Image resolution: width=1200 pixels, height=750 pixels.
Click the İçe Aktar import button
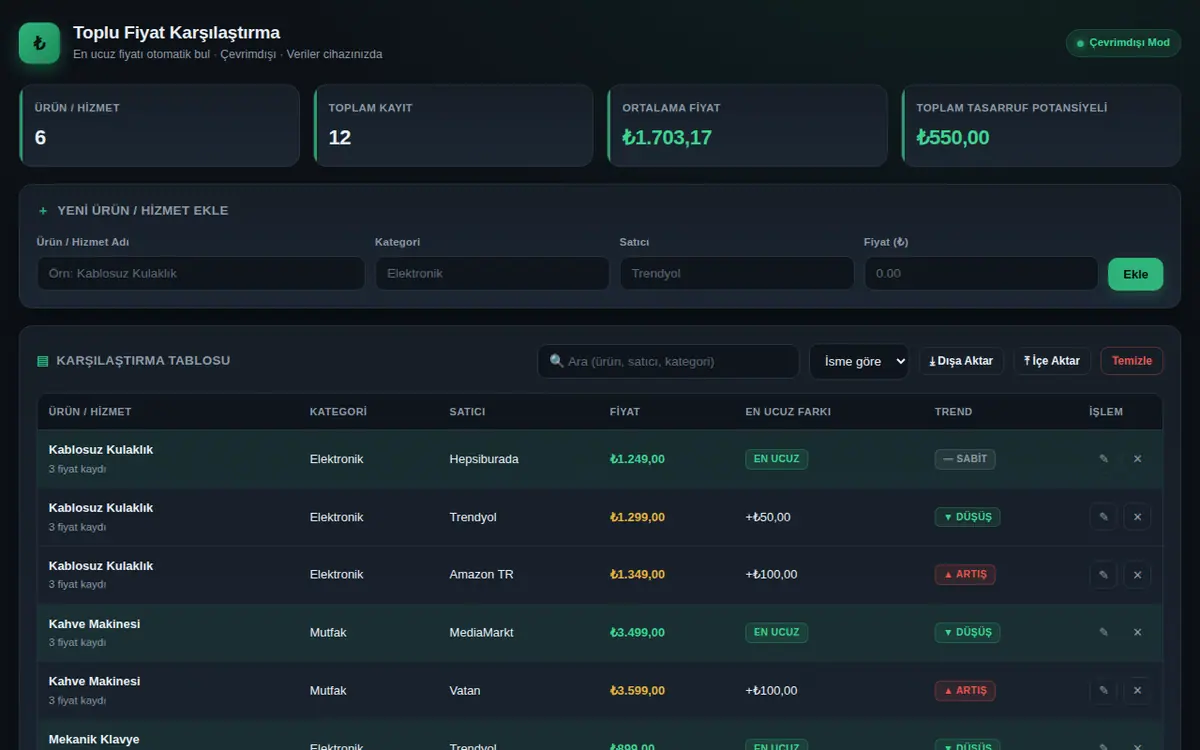click(x=1052, y=361)
